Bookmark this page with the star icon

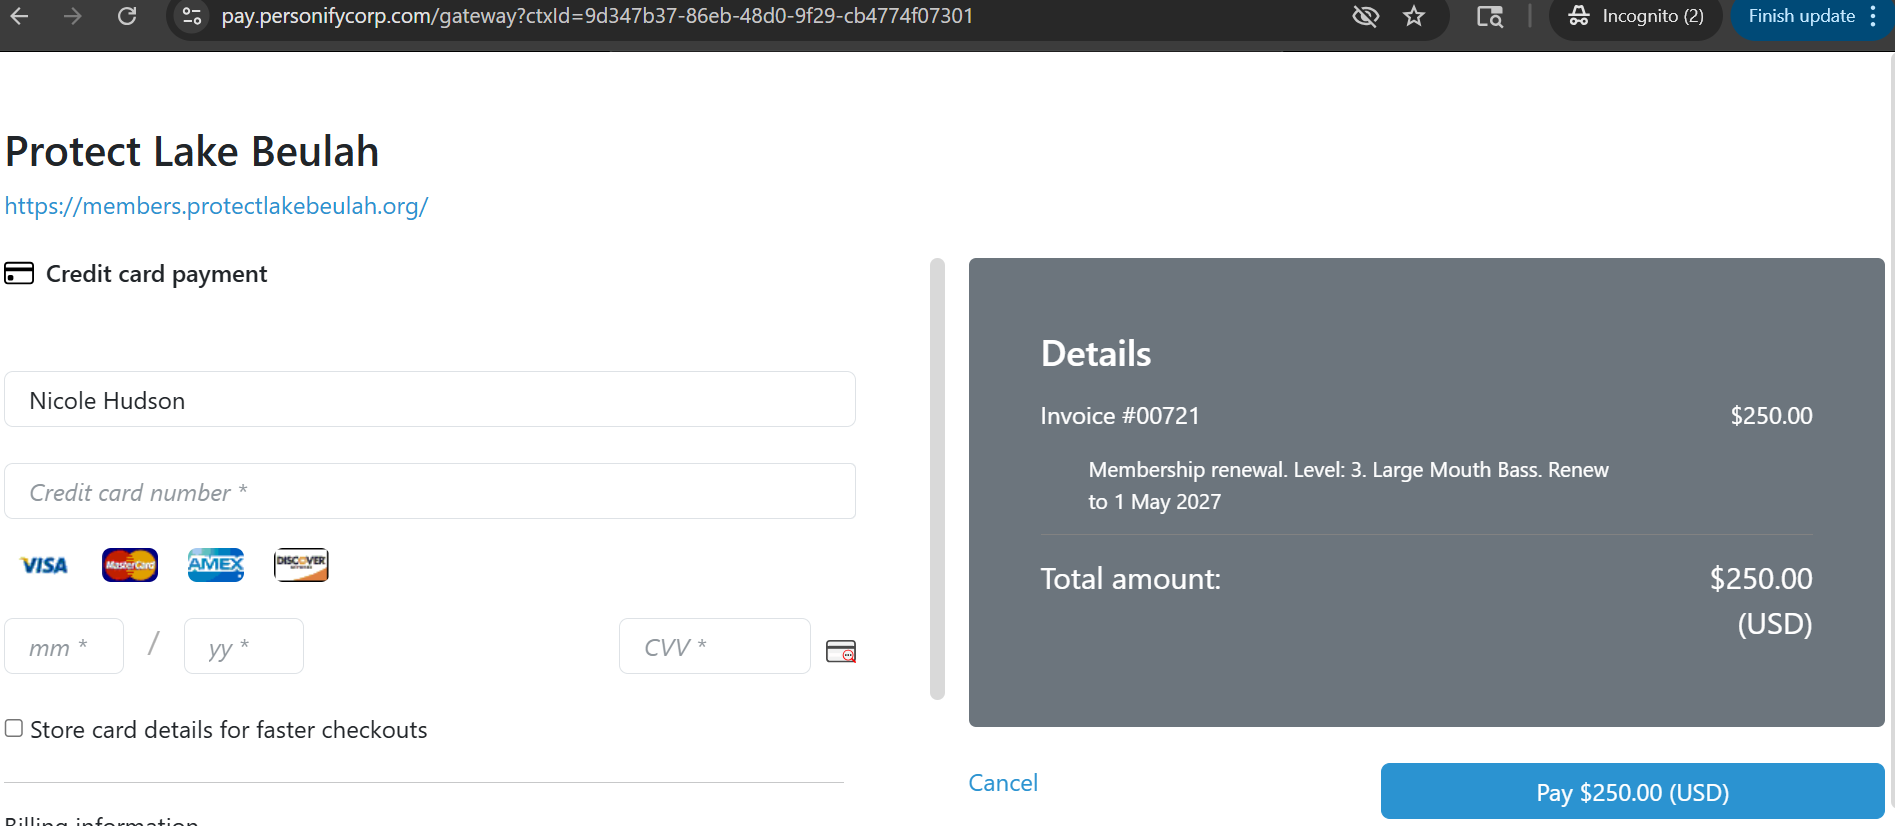pos(1414,16)
